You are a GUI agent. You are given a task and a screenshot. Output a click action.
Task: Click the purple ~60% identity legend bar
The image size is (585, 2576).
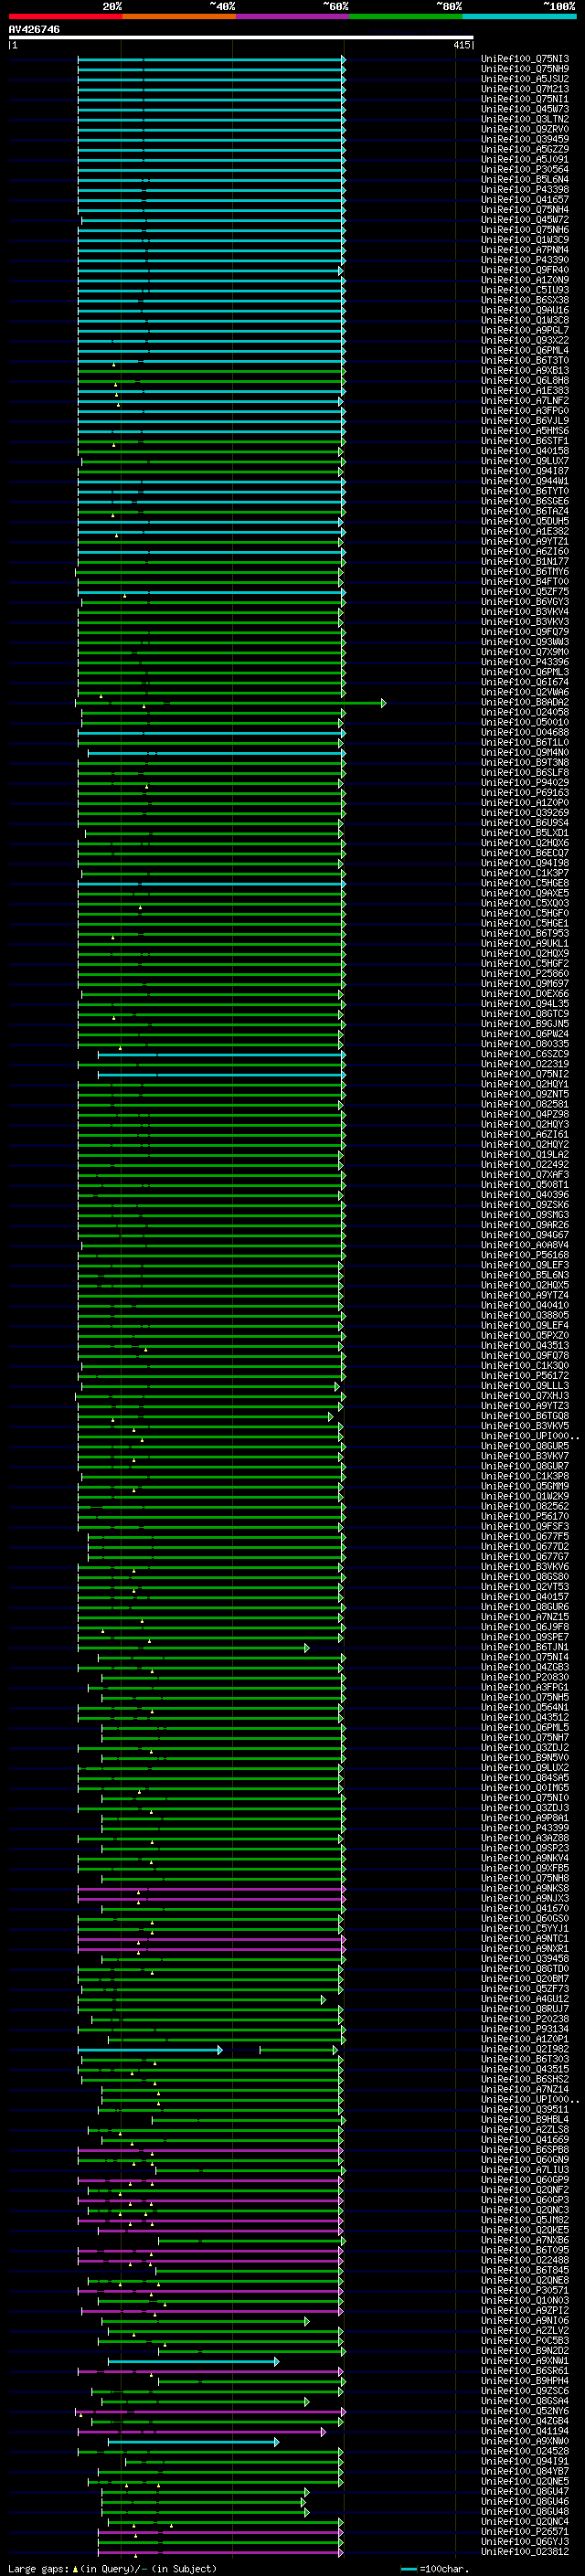tap(292, 16)
